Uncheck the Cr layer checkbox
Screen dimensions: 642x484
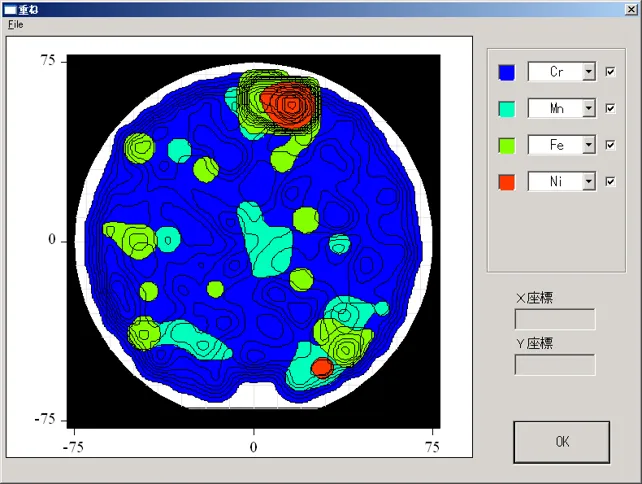tap(611, 72)
